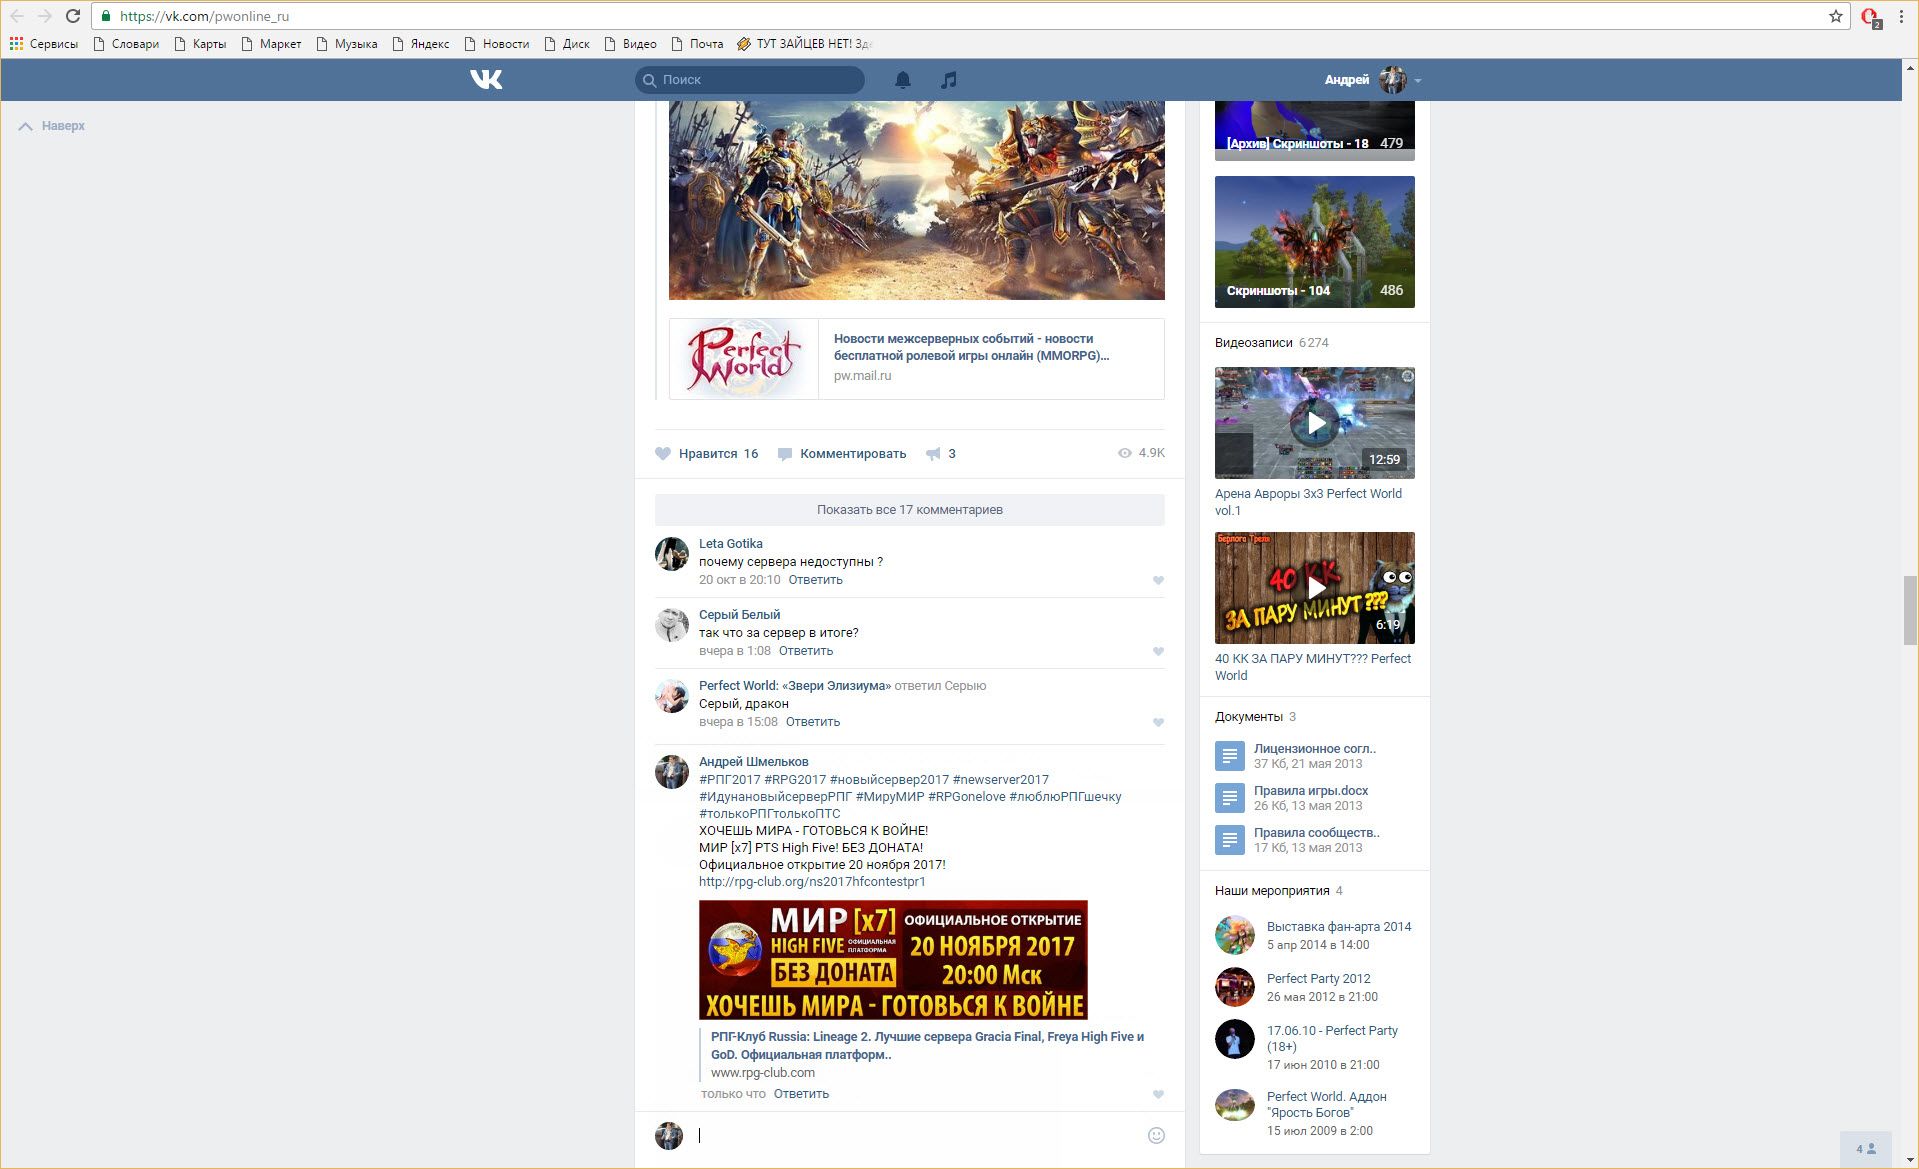Like Серый Белый's comment heart

pos(1158,652)
